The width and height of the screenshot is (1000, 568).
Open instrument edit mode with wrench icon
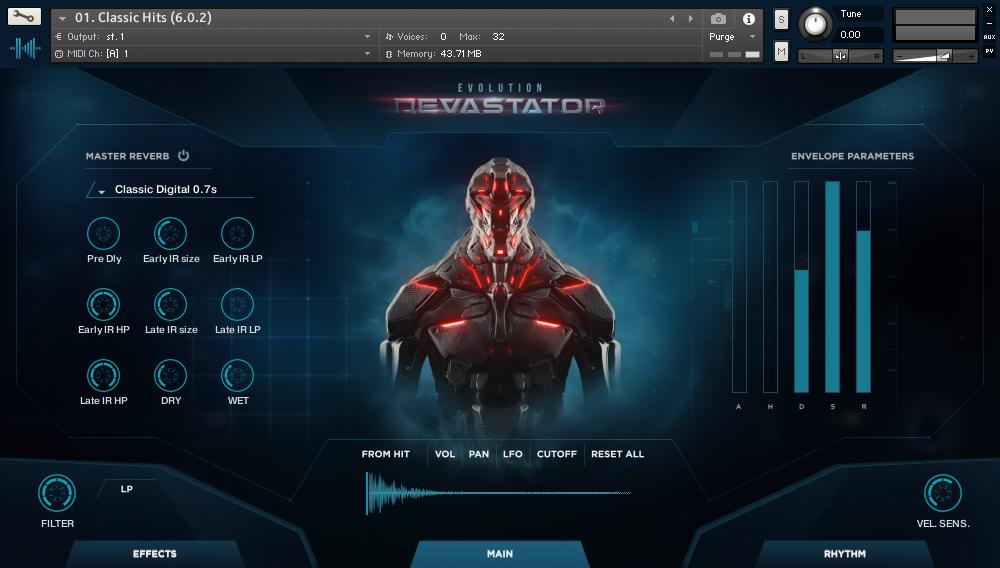tap(24, 16)
